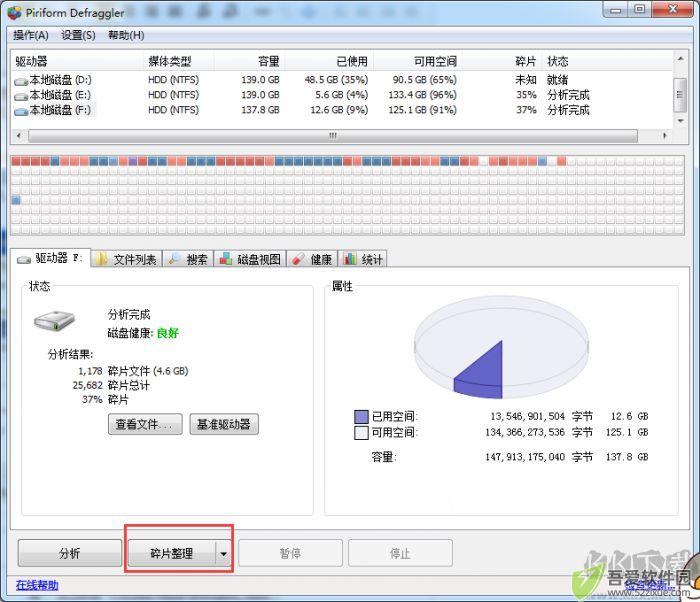700x602 pixels.
Task: Sort drives by 驱动器 column header
Action: (77, 61)
